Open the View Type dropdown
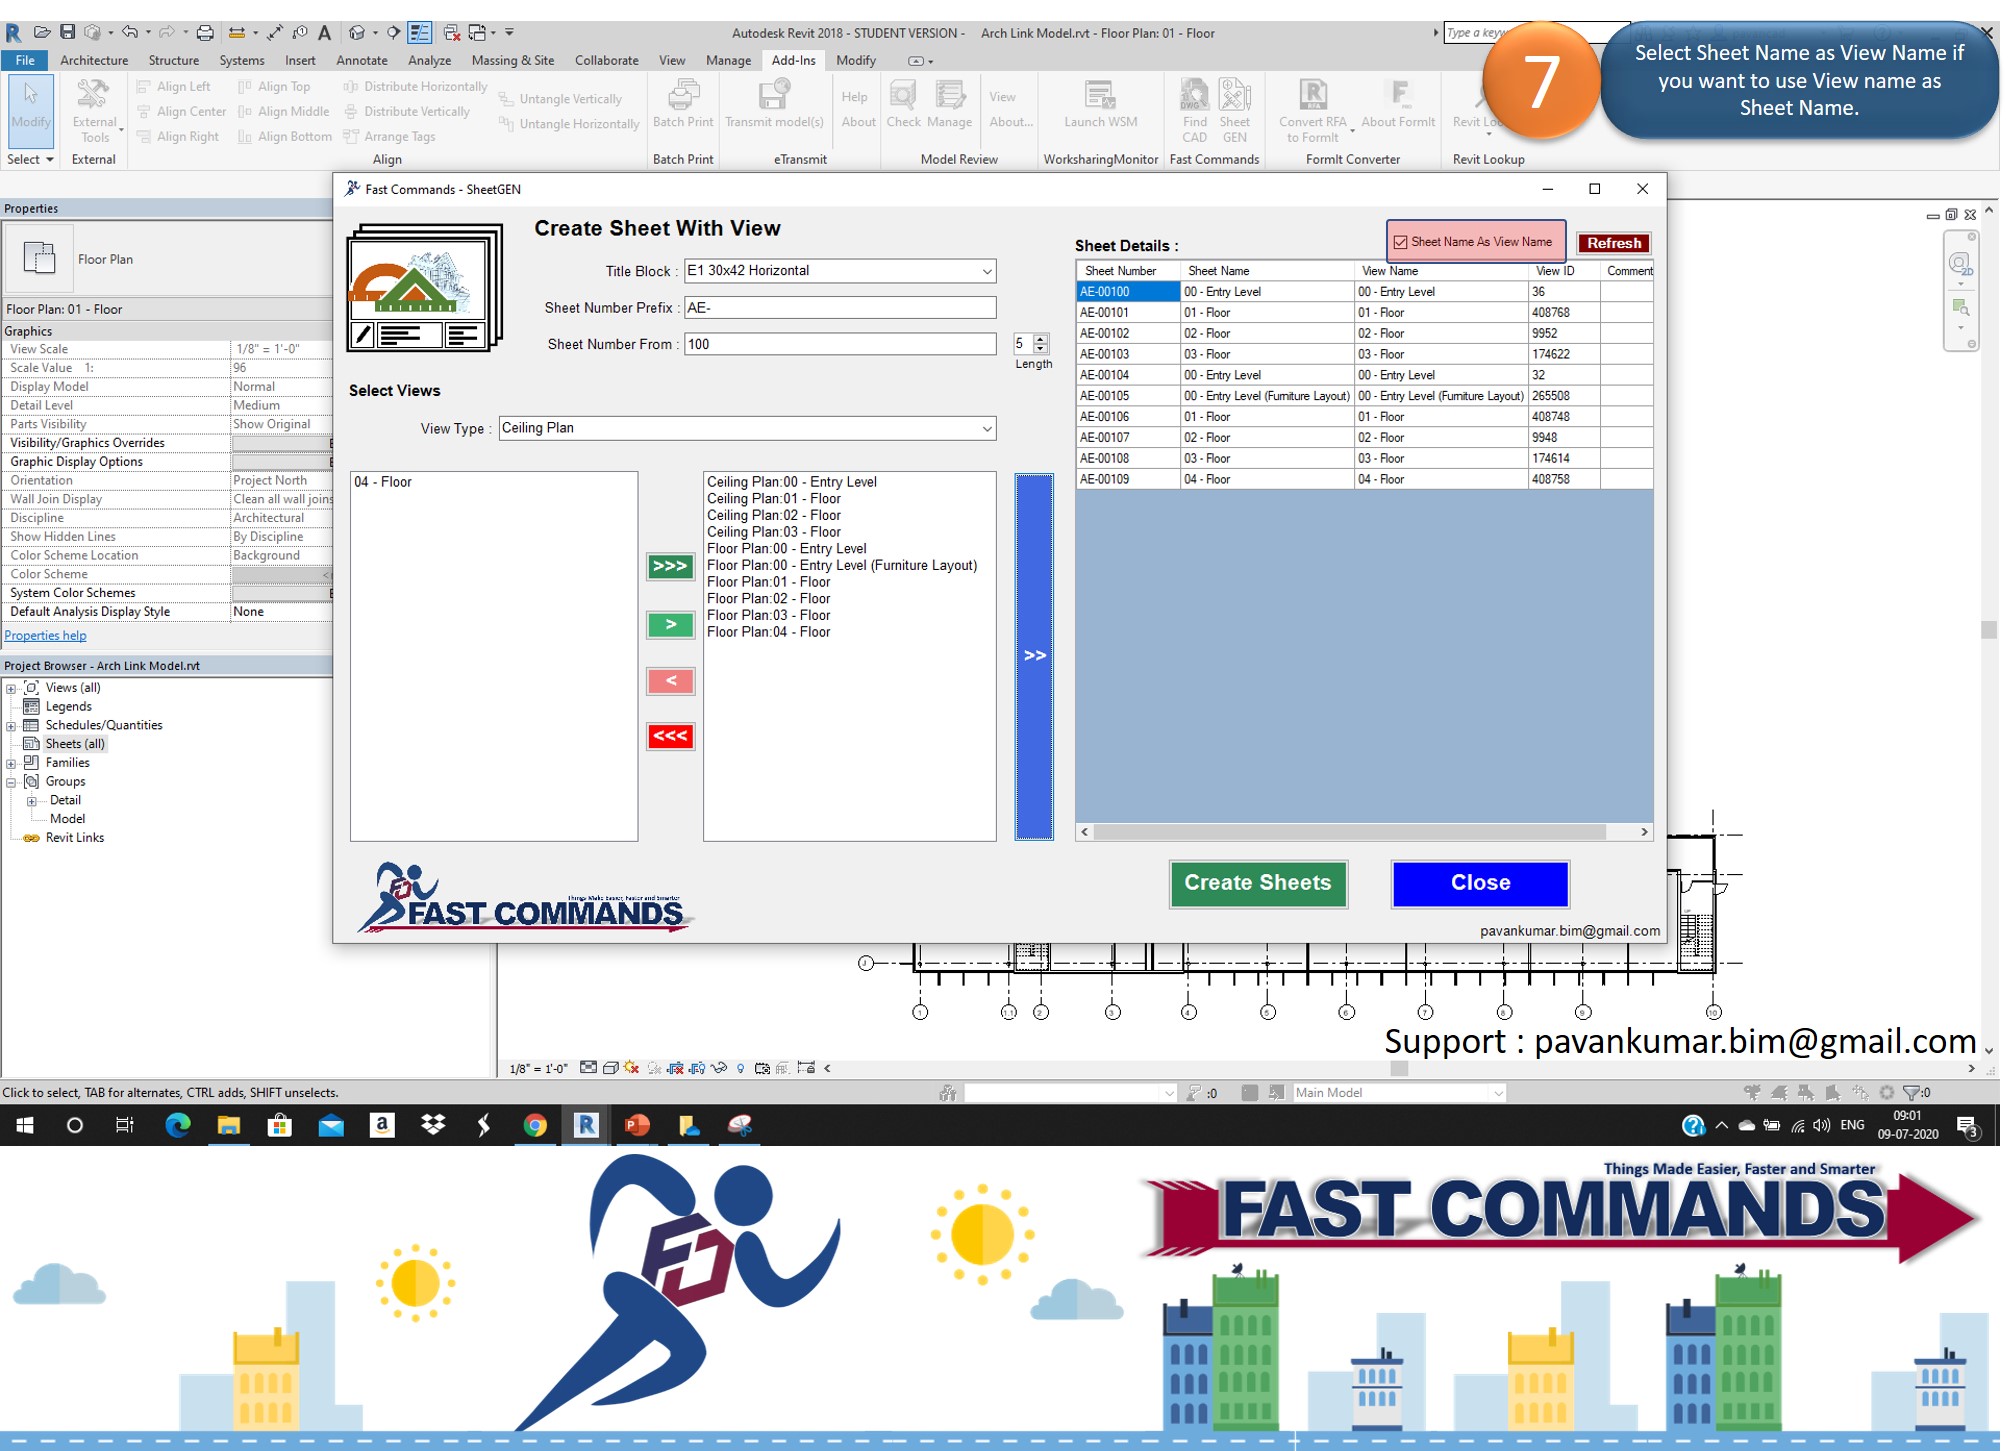This screenshot has width=2008, height=1451. coord(986,428)
